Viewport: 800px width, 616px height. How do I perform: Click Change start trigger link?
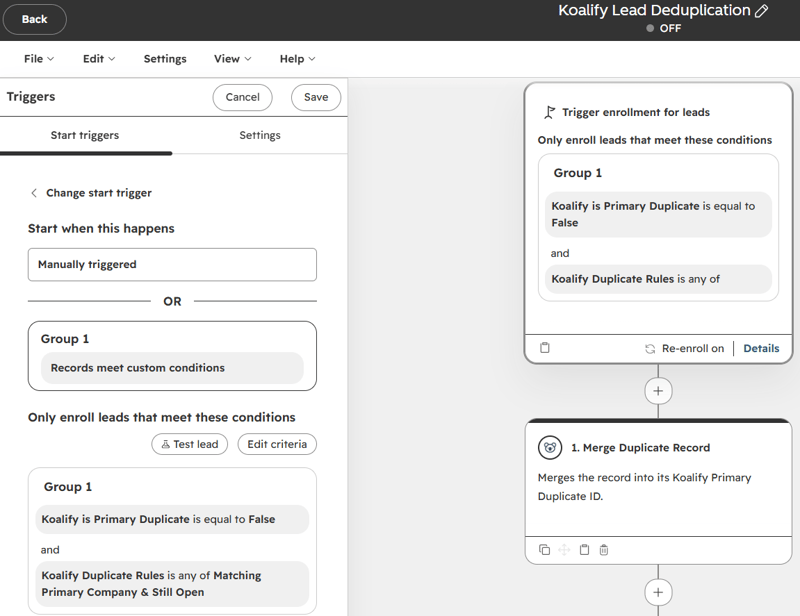point(99,193)
